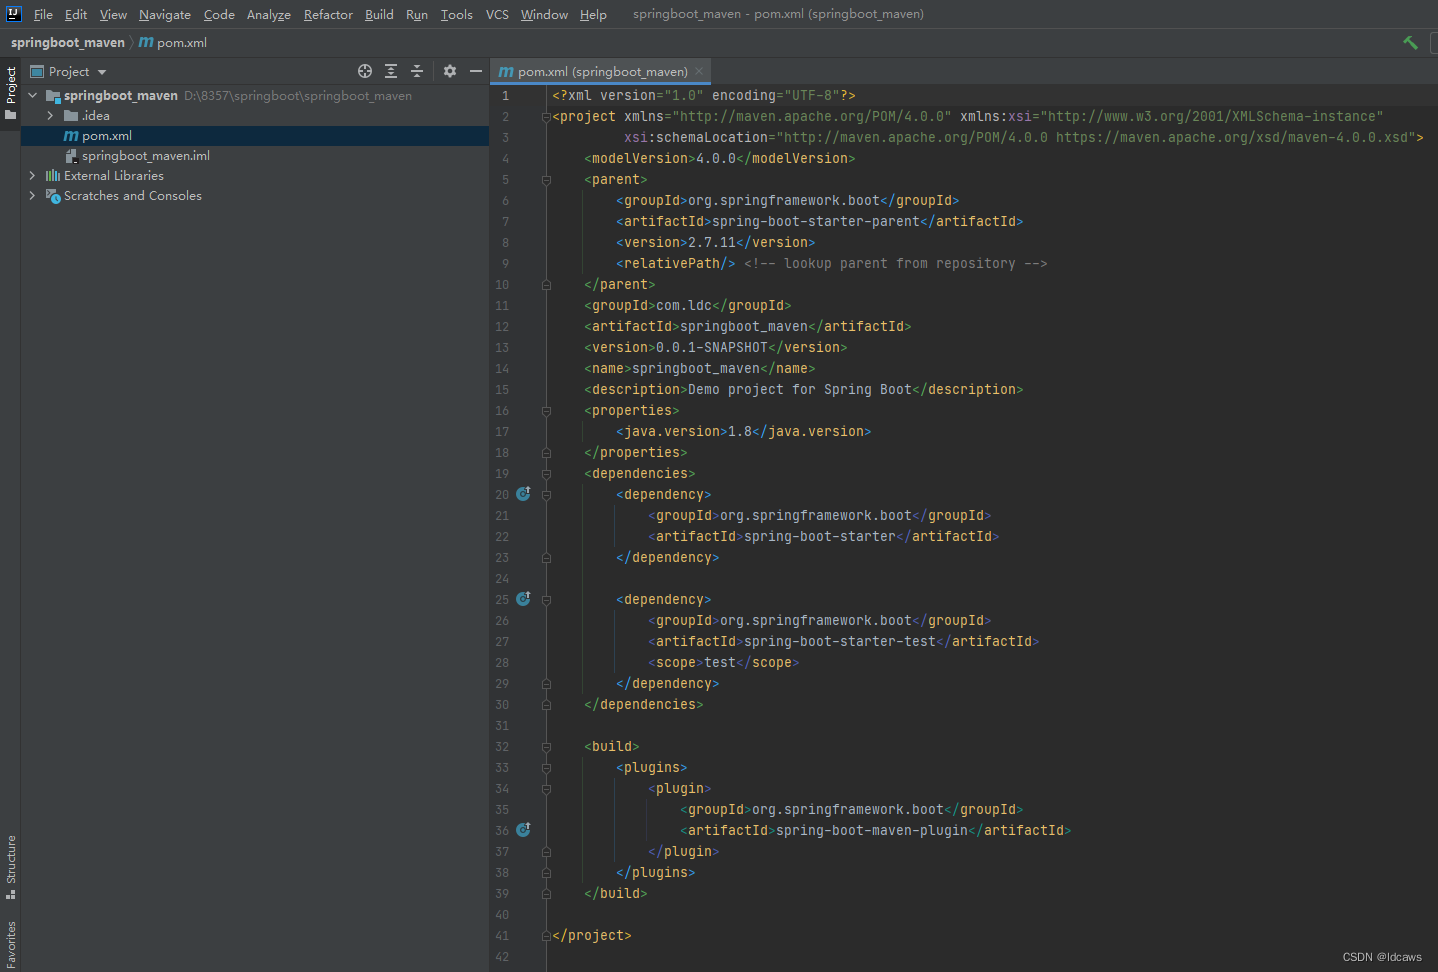Click the Collapse All icon in Project panel
Viewport: 1438px width, 972px height.
point(417,71)
